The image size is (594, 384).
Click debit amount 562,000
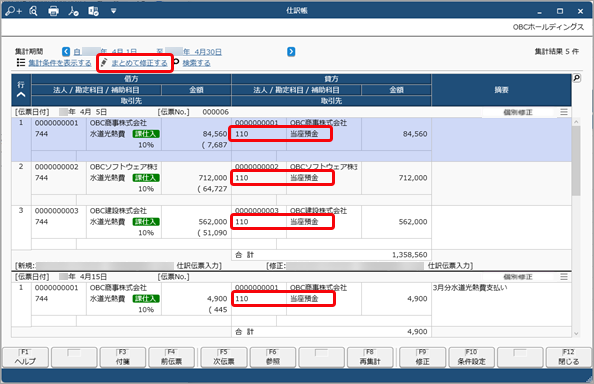point(213,222)
